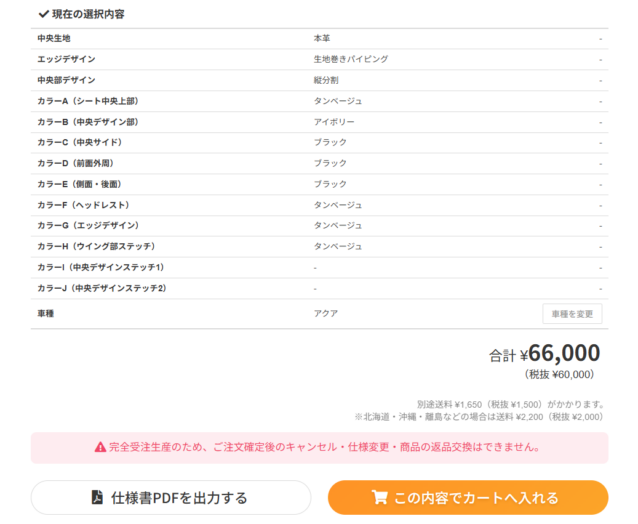Click the アイボリー value for カラーB
The height and width of the screenshot is (524, 638).
334,122
